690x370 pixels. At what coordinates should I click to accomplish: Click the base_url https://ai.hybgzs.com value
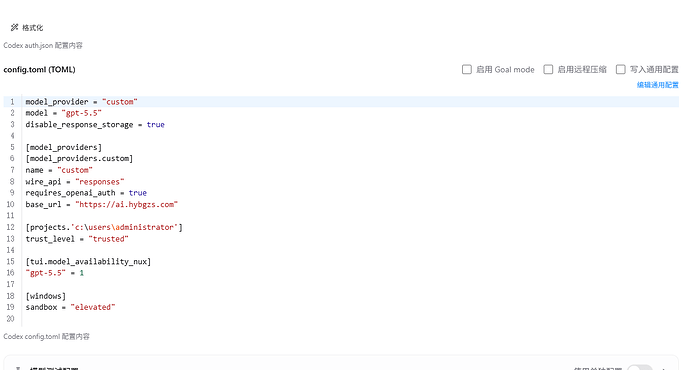[x=126, y=205]
